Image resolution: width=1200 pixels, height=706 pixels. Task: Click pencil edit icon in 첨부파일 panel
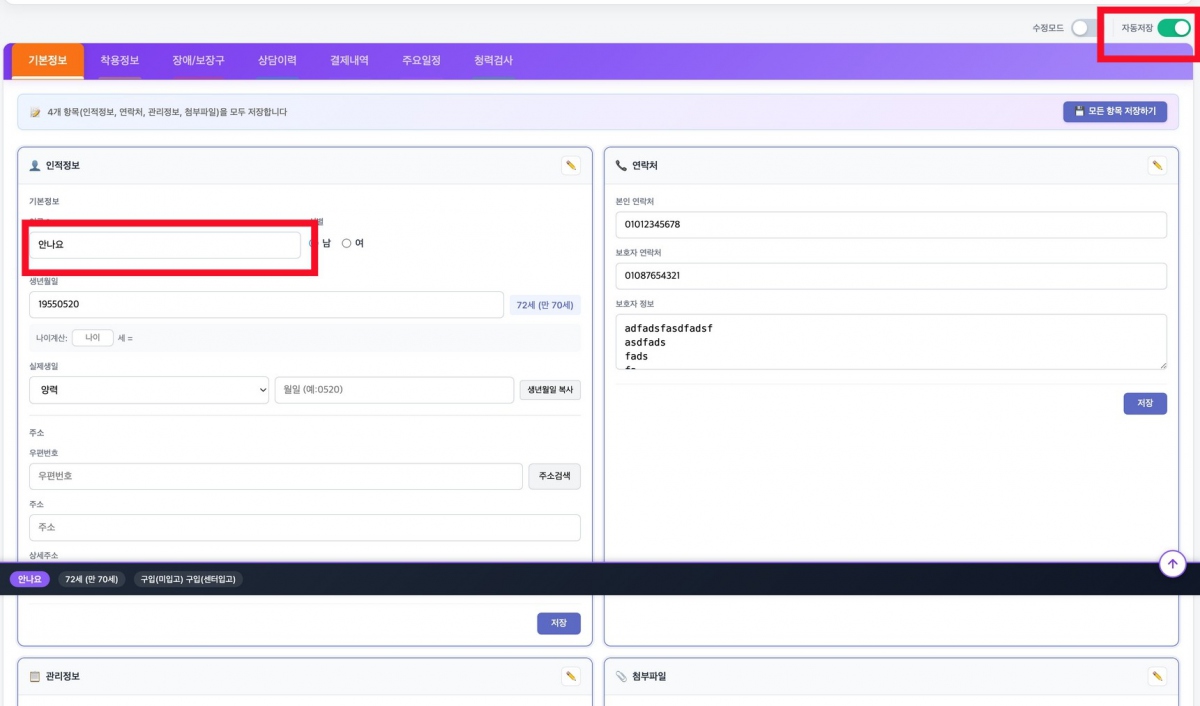[x=1157, y=677]
